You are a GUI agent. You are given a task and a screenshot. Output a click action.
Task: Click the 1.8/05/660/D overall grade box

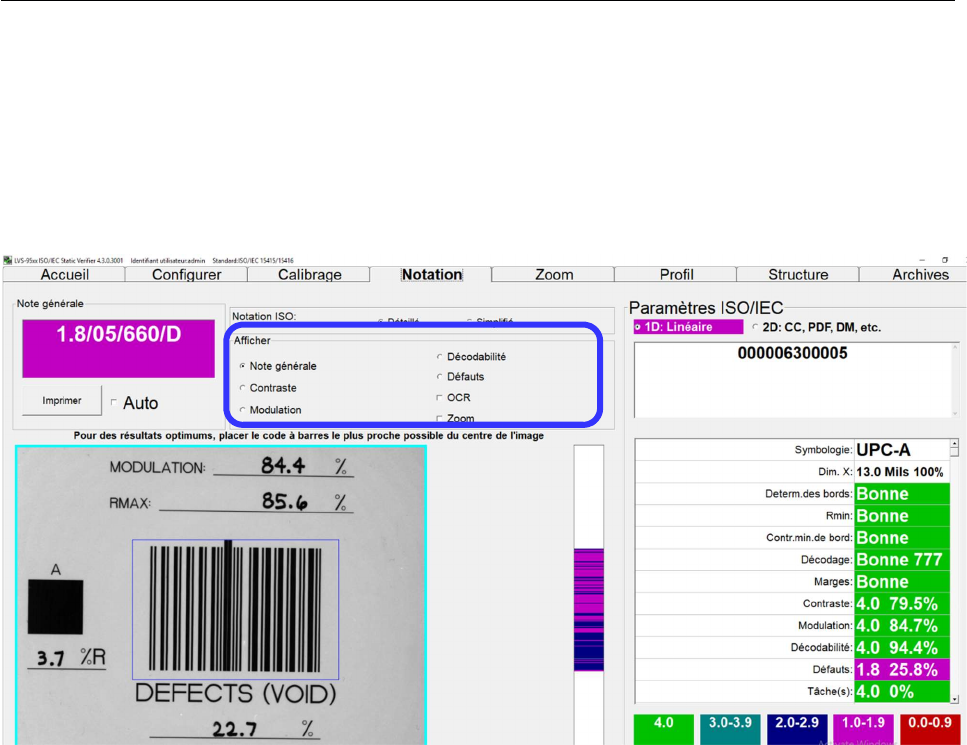[118, 348]
